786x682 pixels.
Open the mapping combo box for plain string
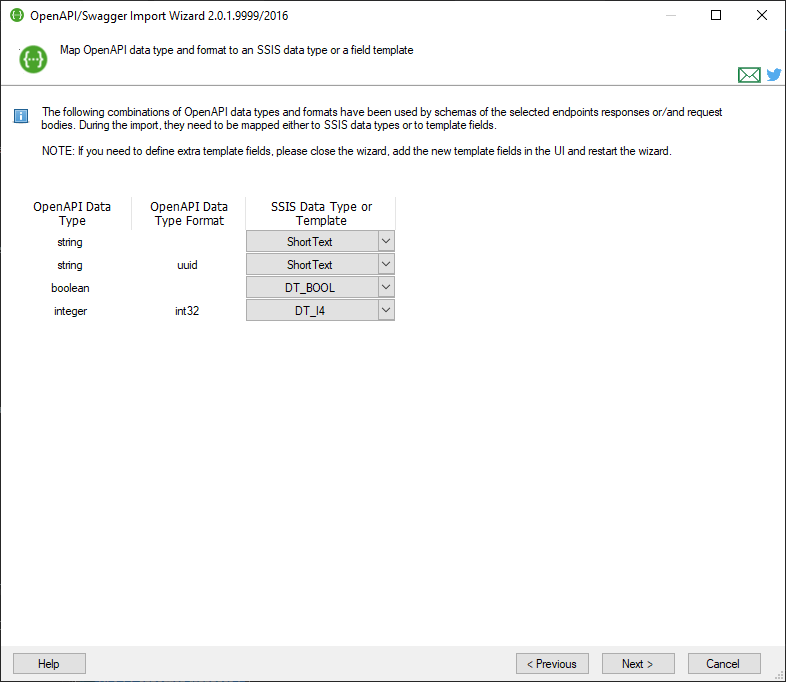(320, 242)
